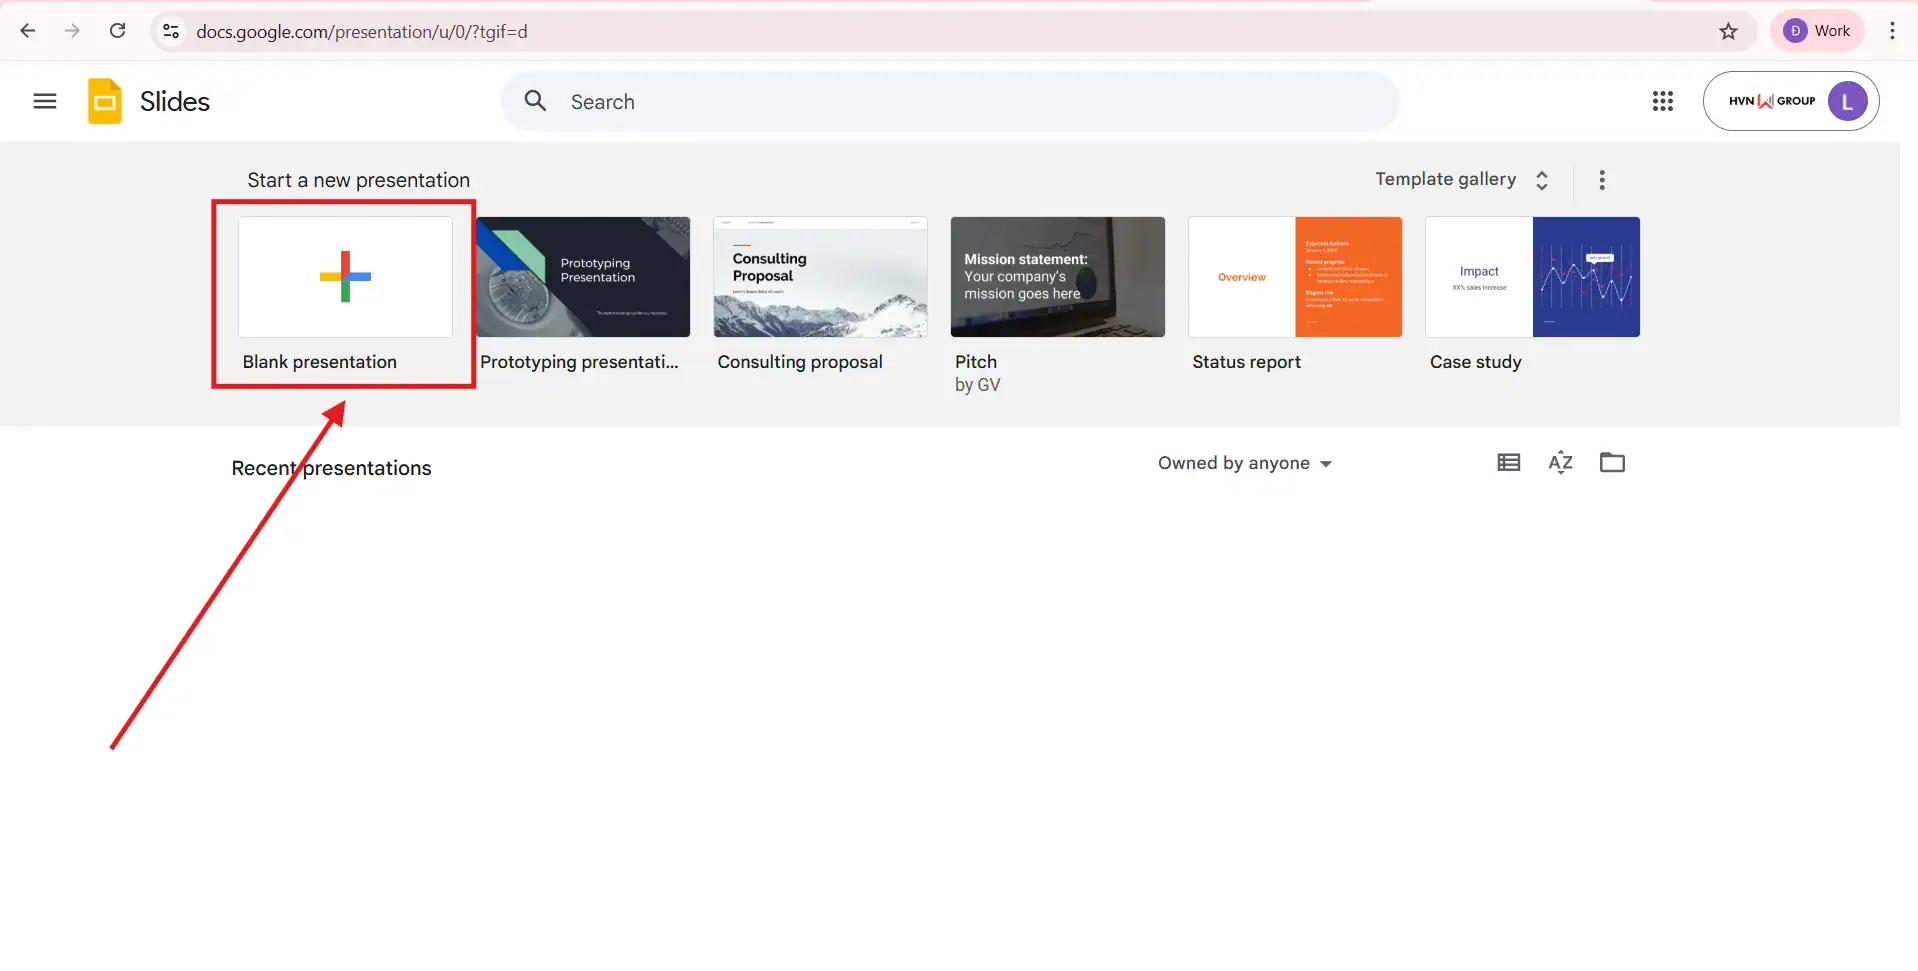Switch the Work browser profile
Image resolution: width=1918 pixels, height=971 pixels.
[1818, 30]
